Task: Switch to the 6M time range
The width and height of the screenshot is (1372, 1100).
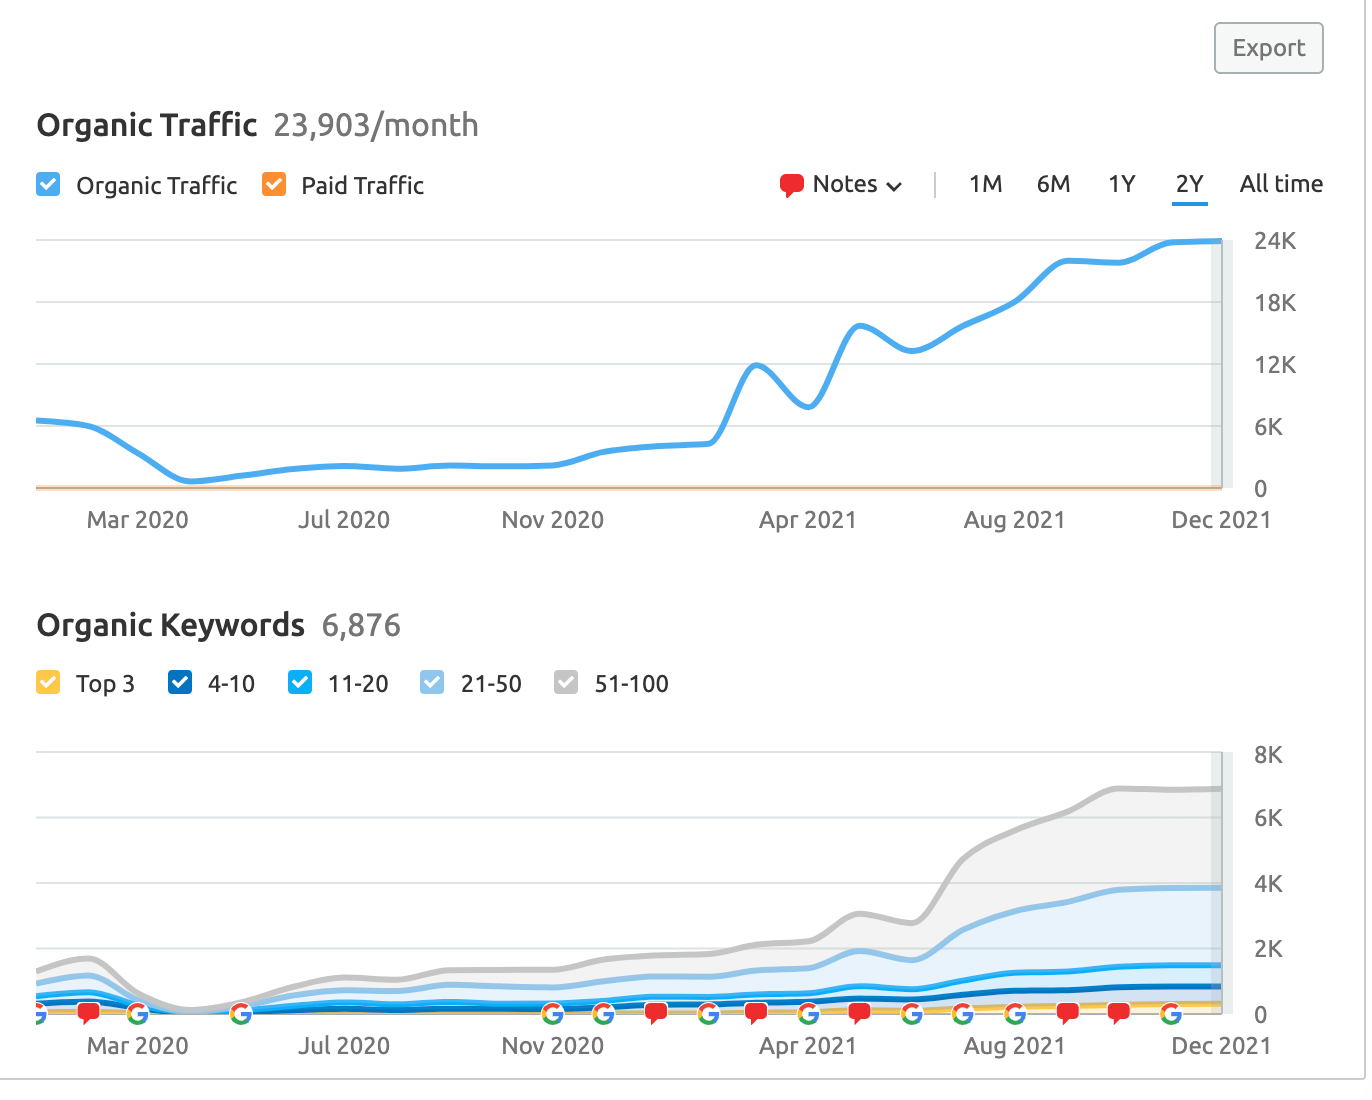Action: tap(1053, 184)
